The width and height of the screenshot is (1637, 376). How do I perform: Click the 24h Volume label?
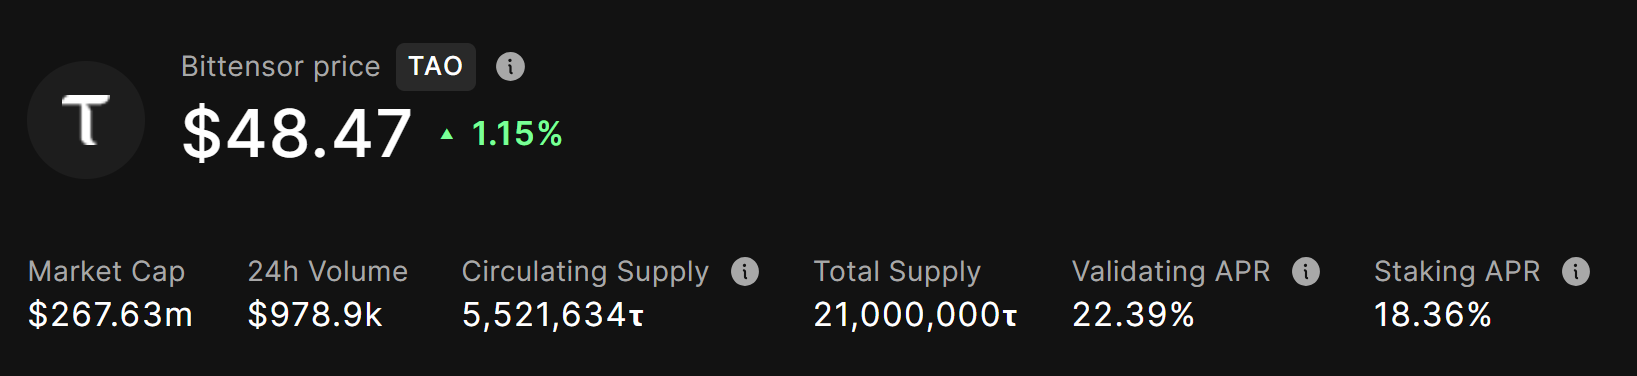coord(328,271)
